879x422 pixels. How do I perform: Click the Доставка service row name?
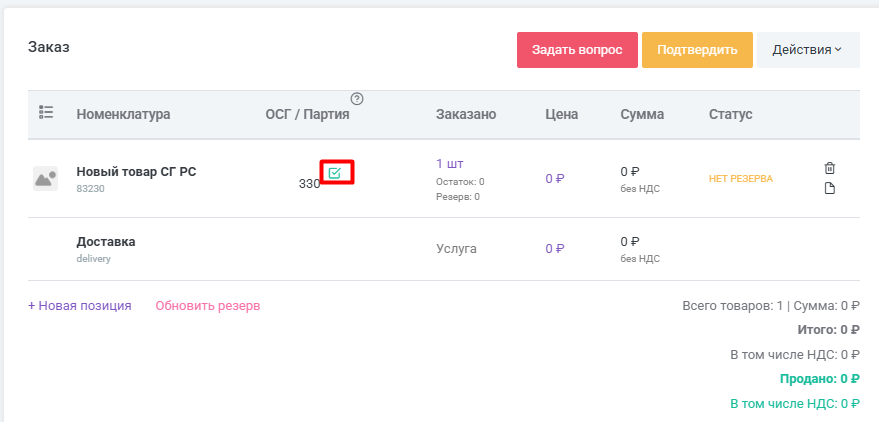pyautogui.click(x=106, y=241)
